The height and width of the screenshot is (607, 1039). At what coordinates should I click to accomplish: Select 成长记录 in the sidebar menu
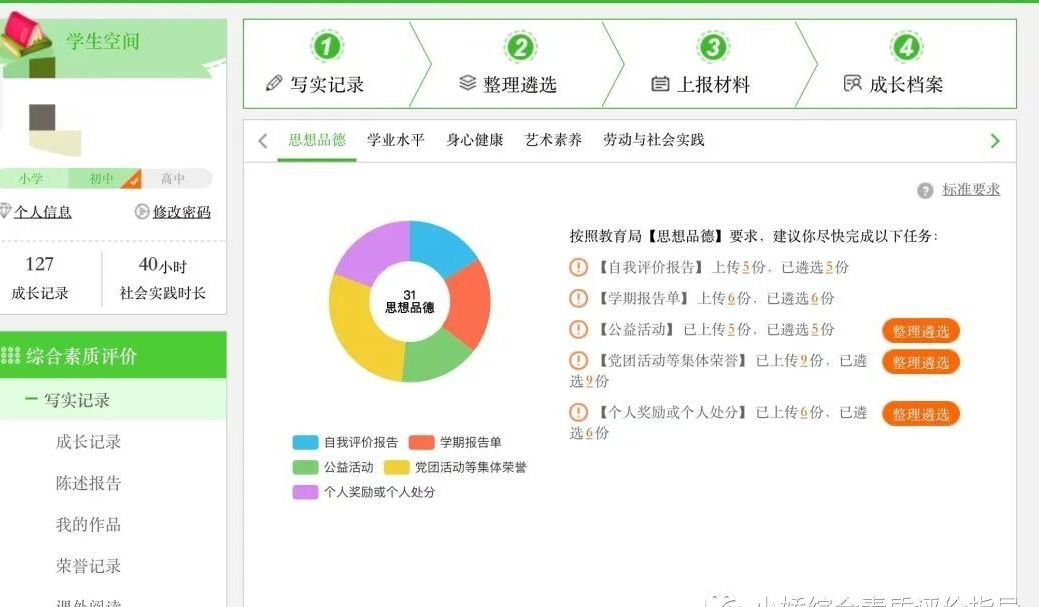[90, 442]
